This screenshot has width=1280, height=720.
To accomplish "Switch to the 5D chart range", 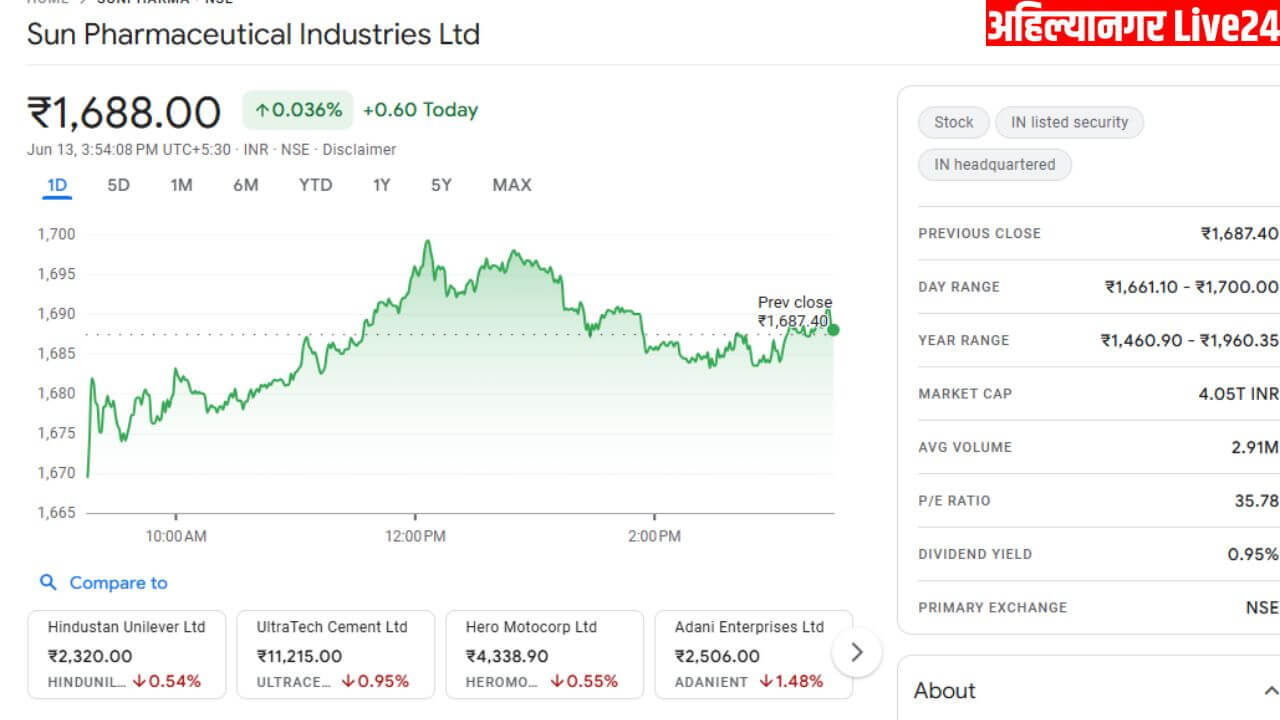I will (x=118, y=185).
